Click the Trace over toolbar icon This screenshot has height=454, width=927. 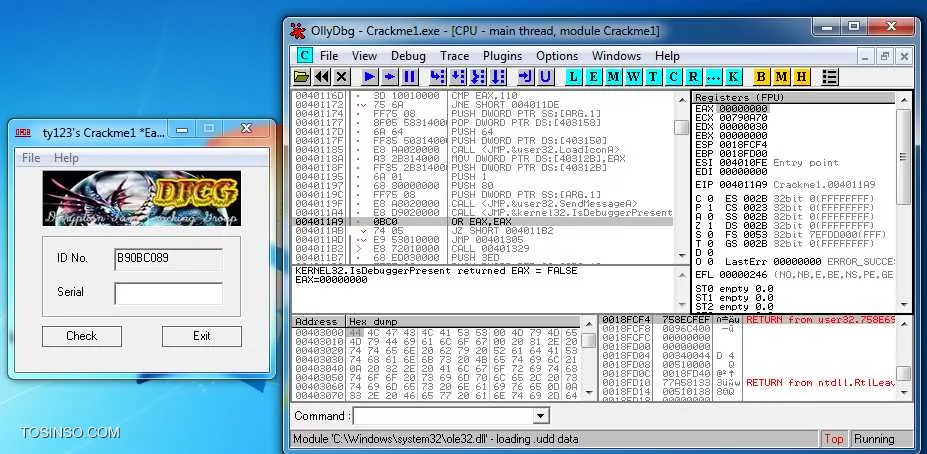coord(498,77)
